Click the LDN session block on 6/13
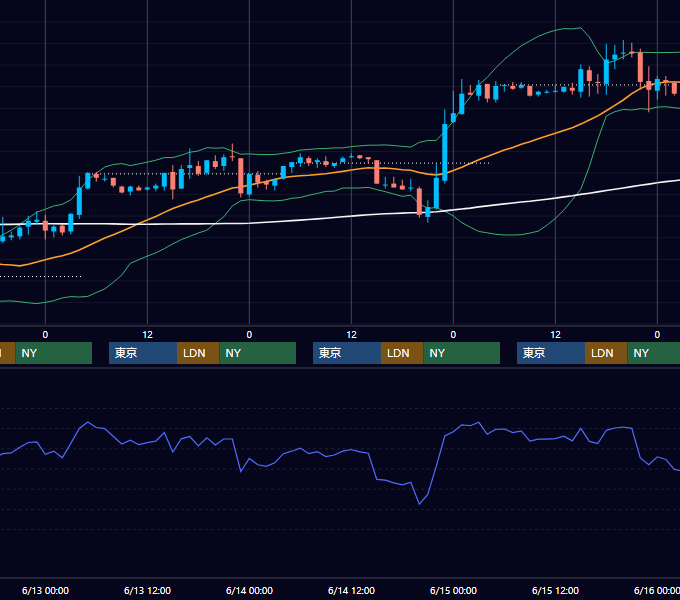 tap(198, 353)
